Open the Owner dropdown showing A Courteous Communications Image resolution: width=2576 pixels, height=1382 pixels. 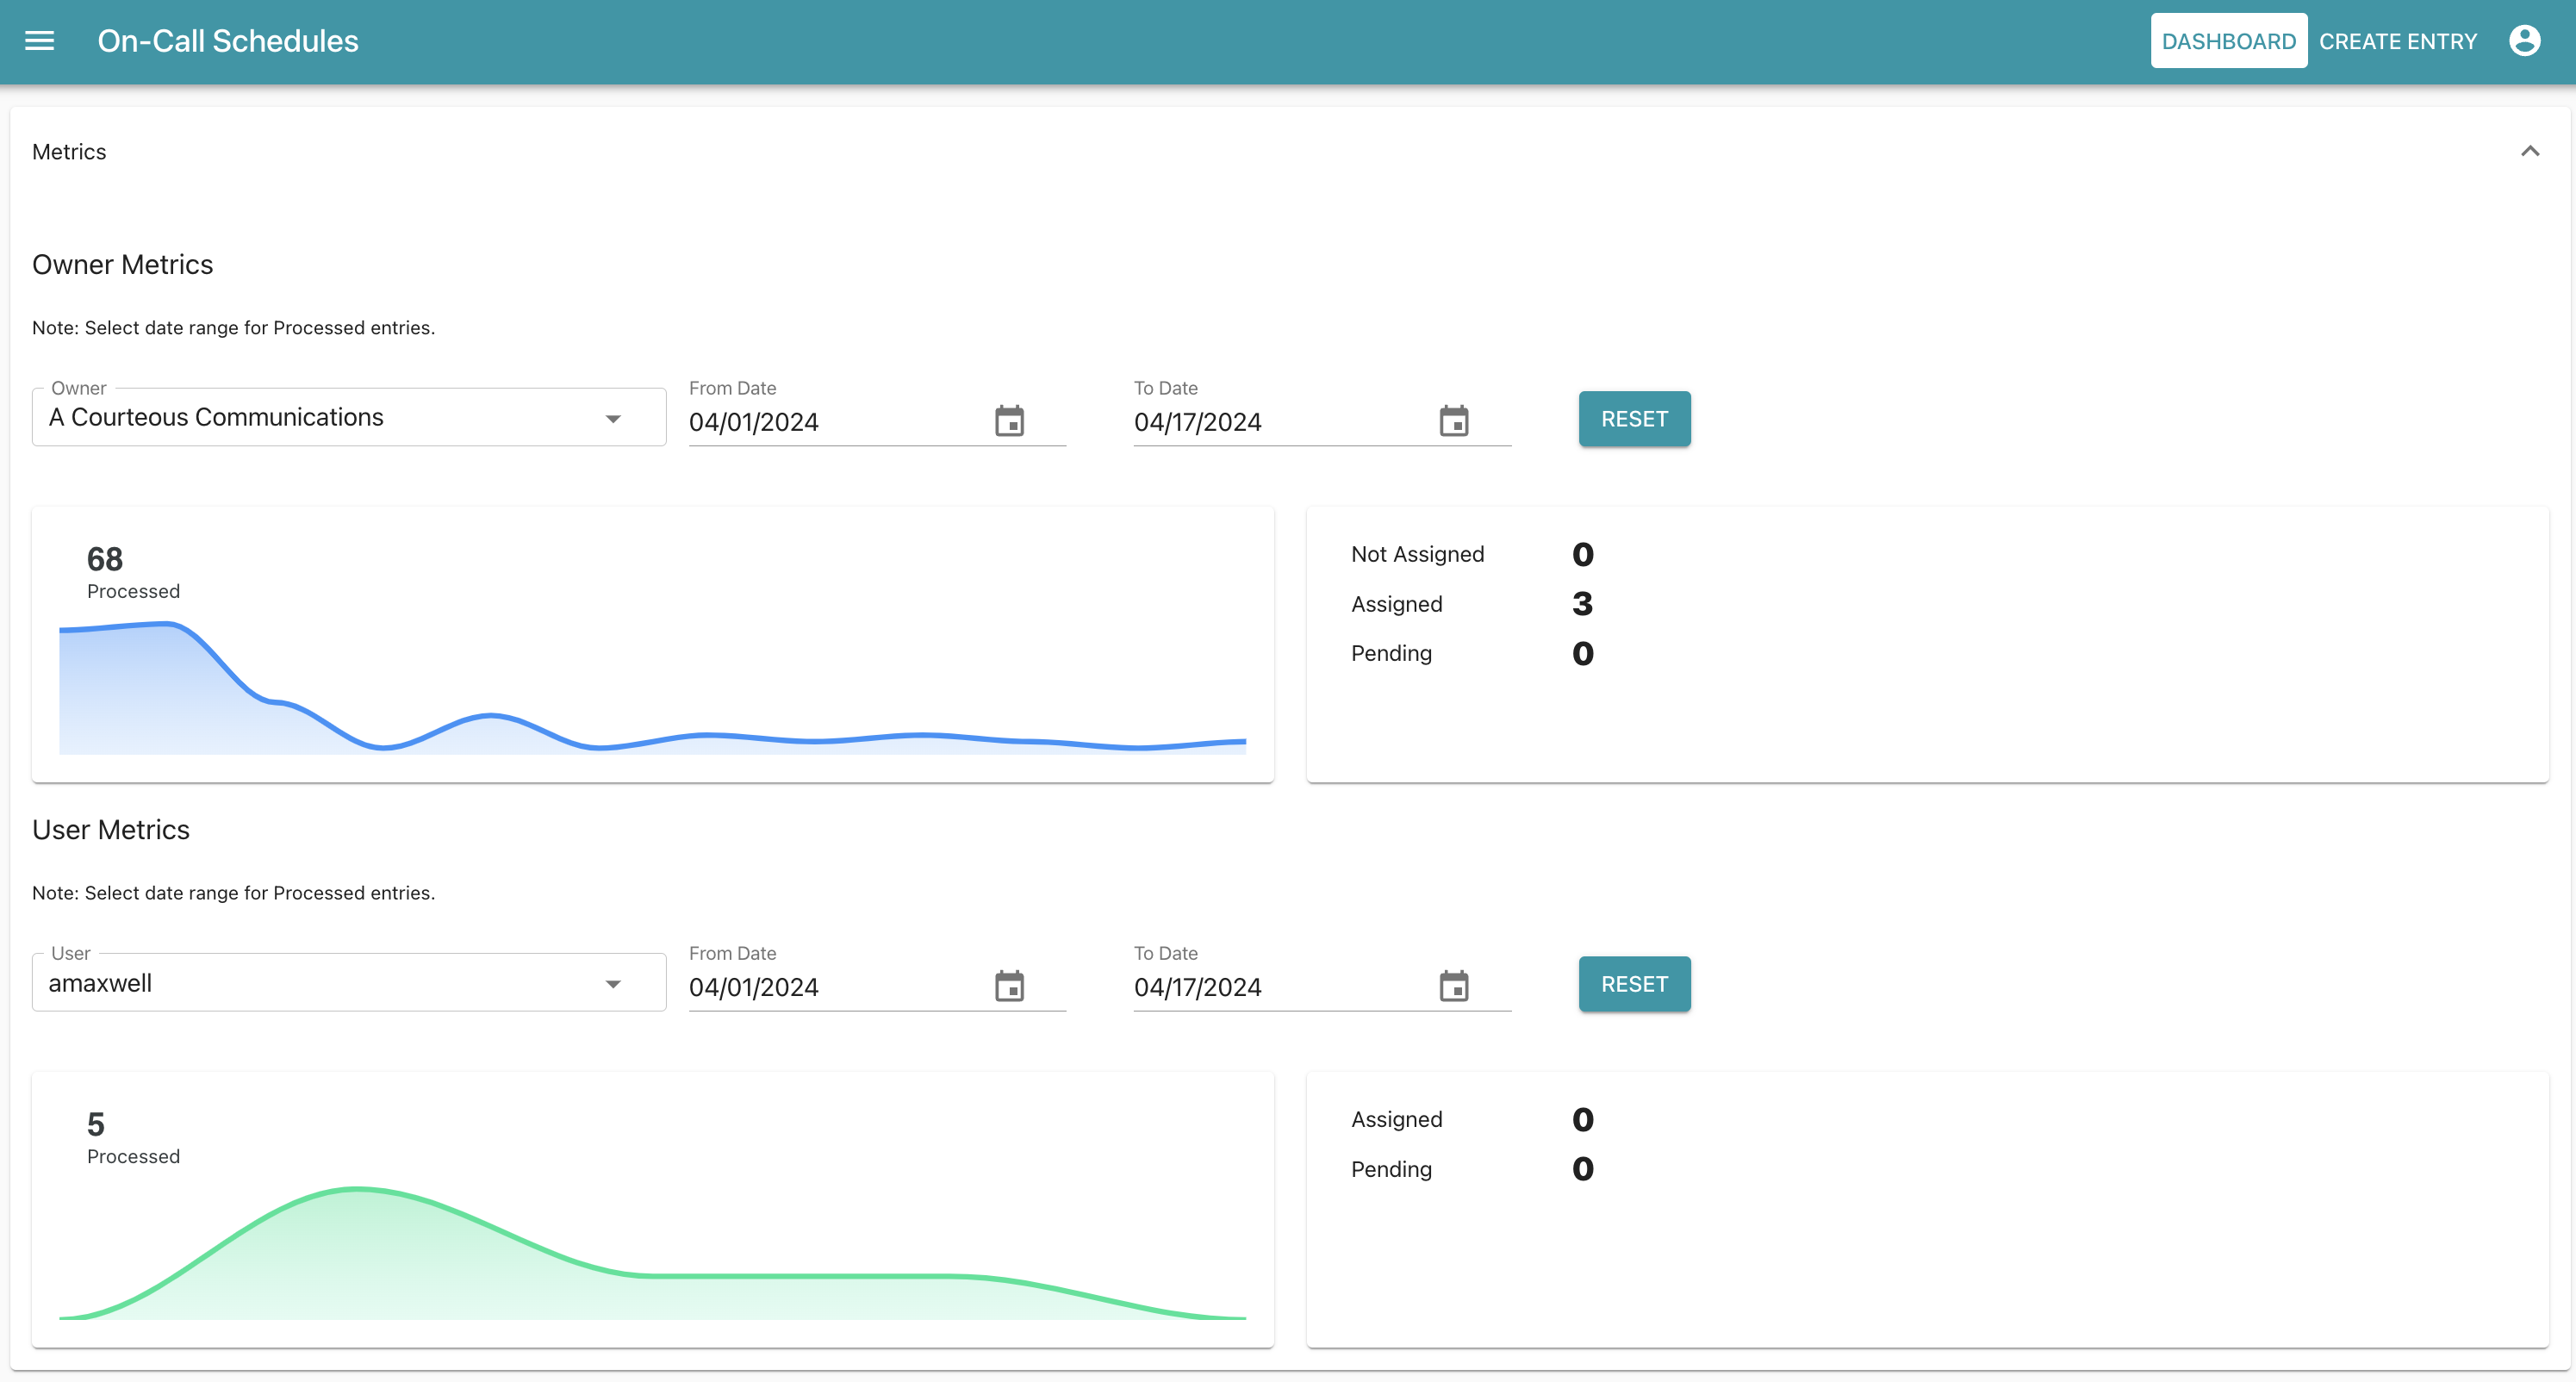pyautogui.click(x=349, y=417)
